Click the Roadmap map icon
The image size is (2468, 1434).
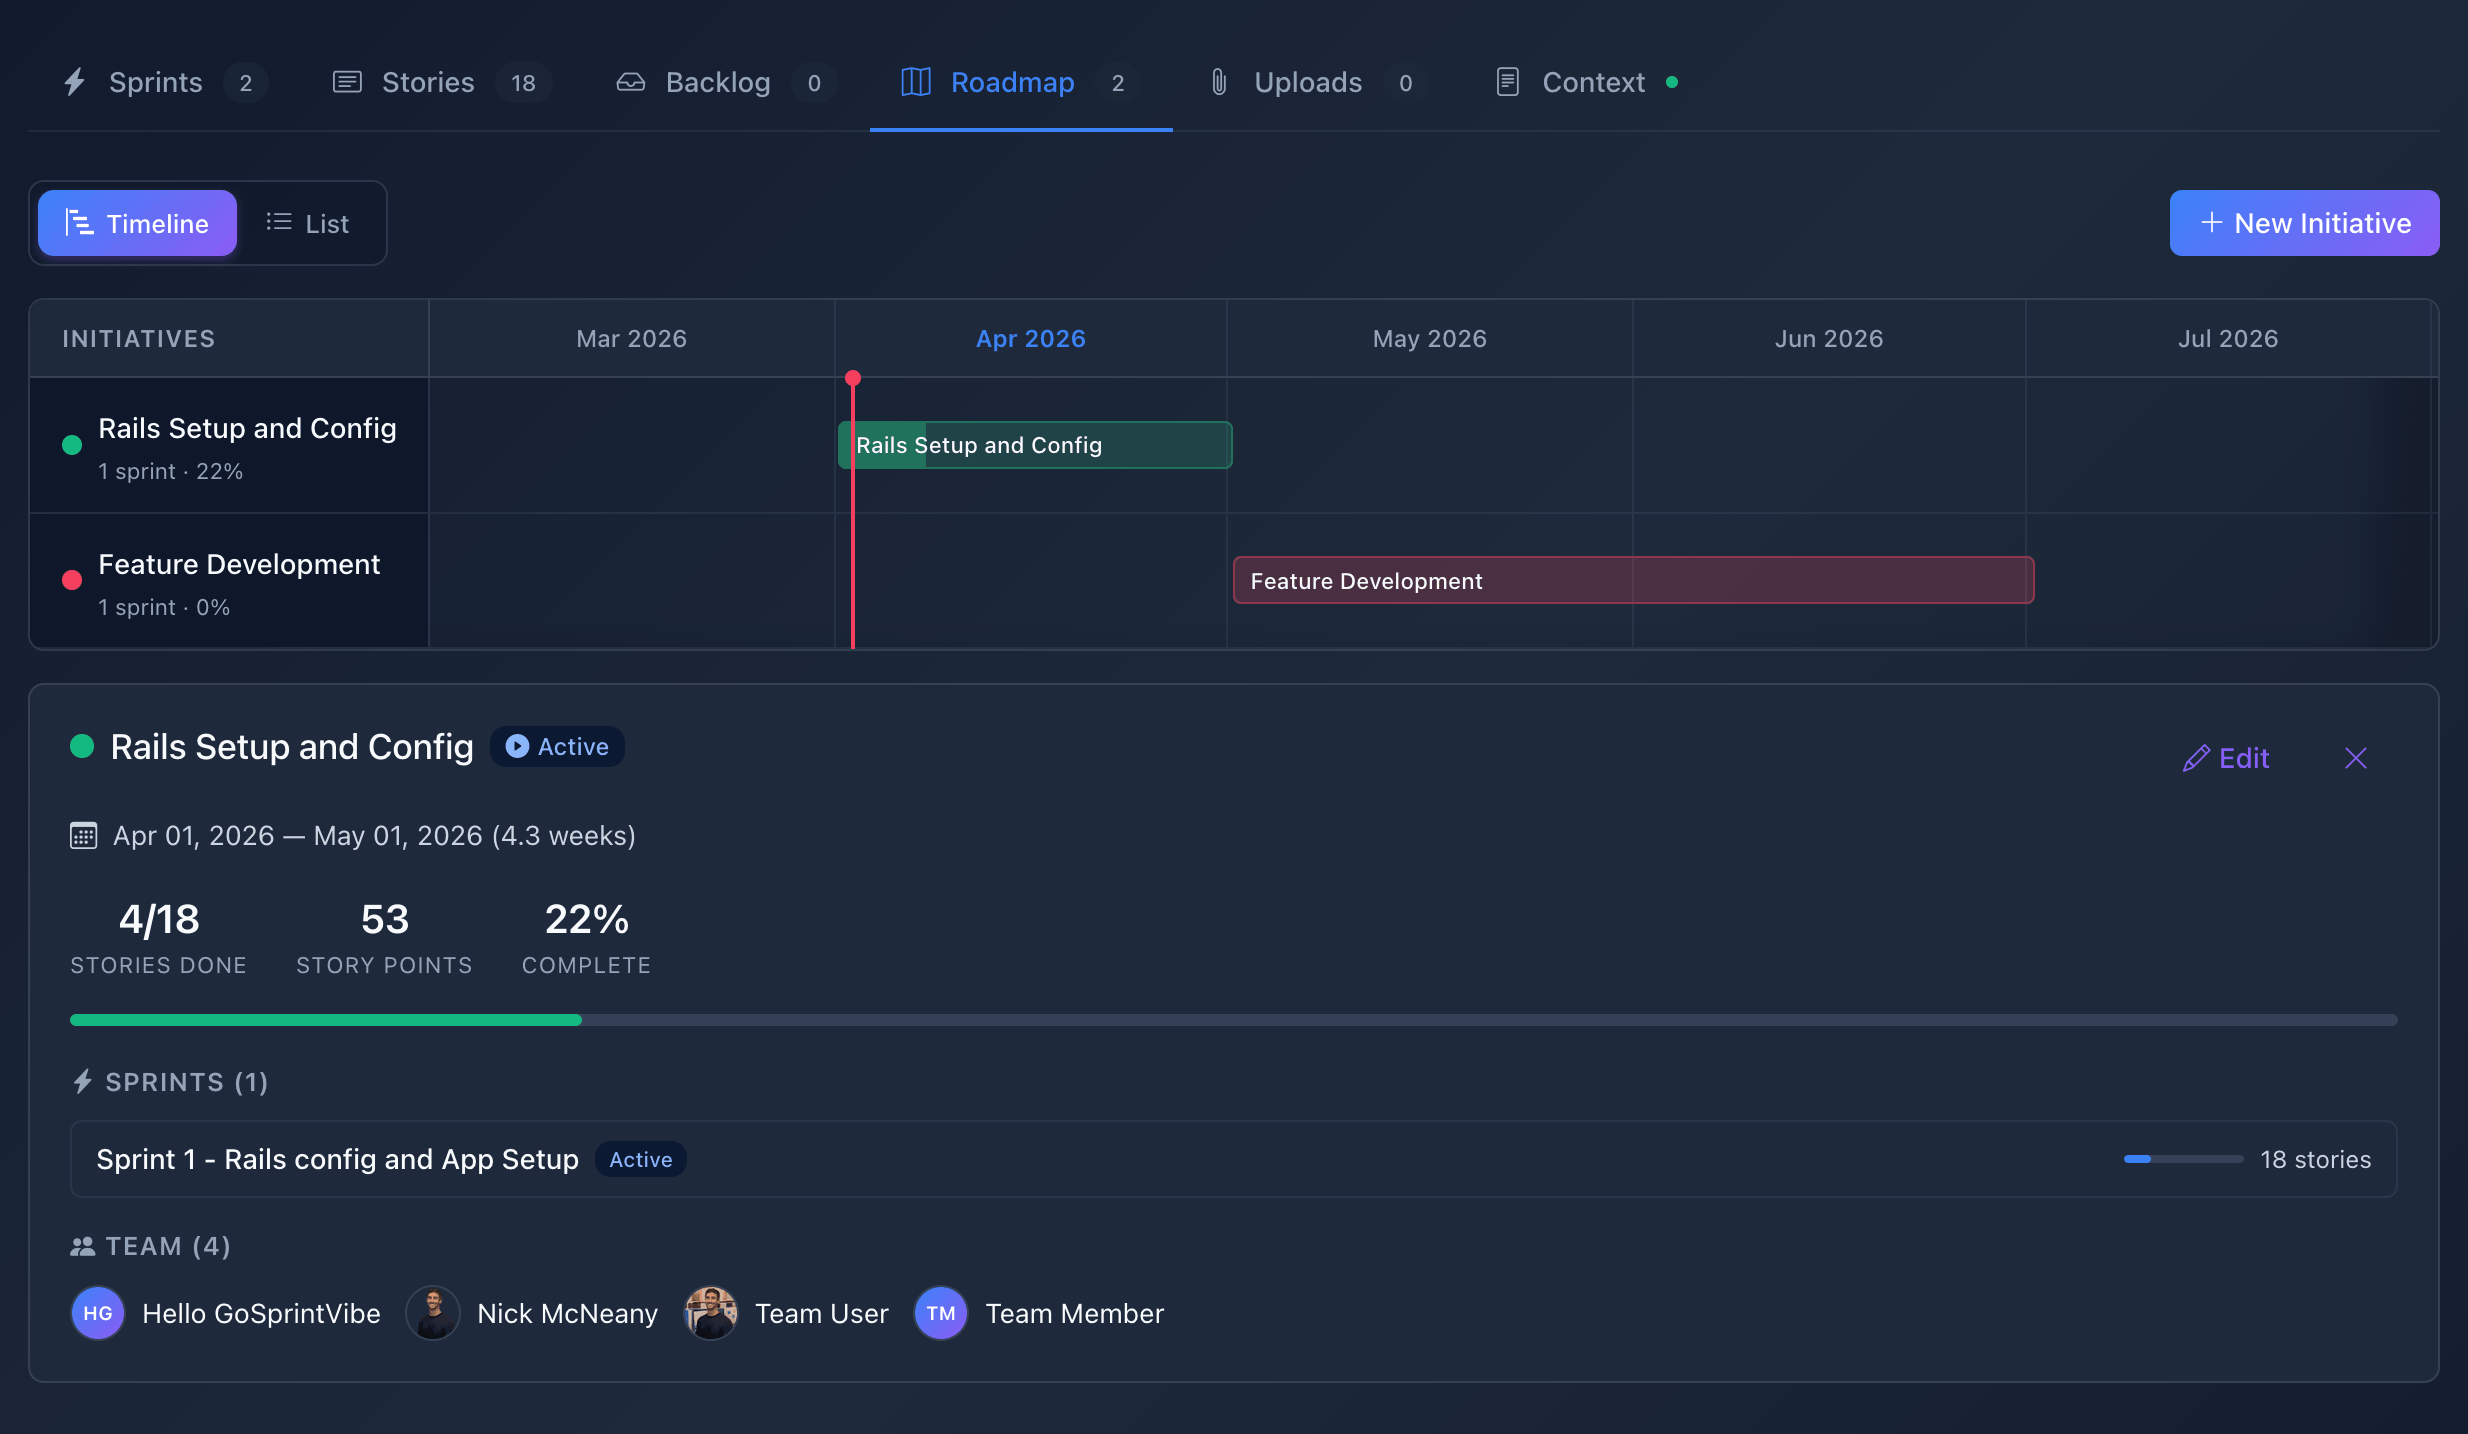pyautogui.click(x=916, y=82)
